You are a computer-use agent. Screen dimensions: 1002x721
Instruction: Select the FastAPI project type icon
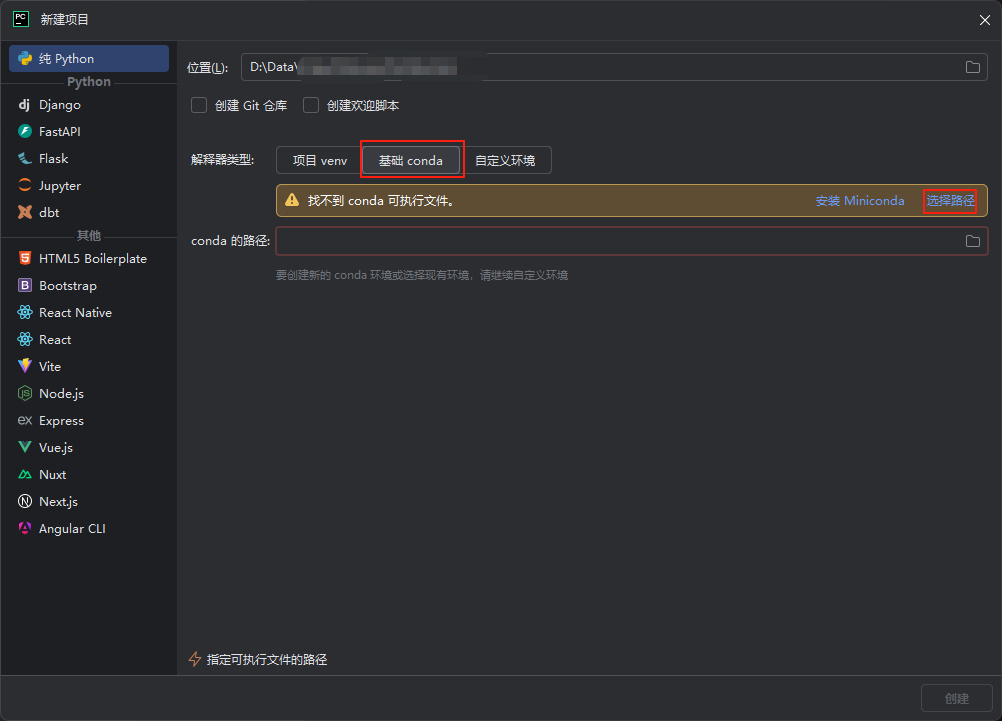[x=24, y=131]
